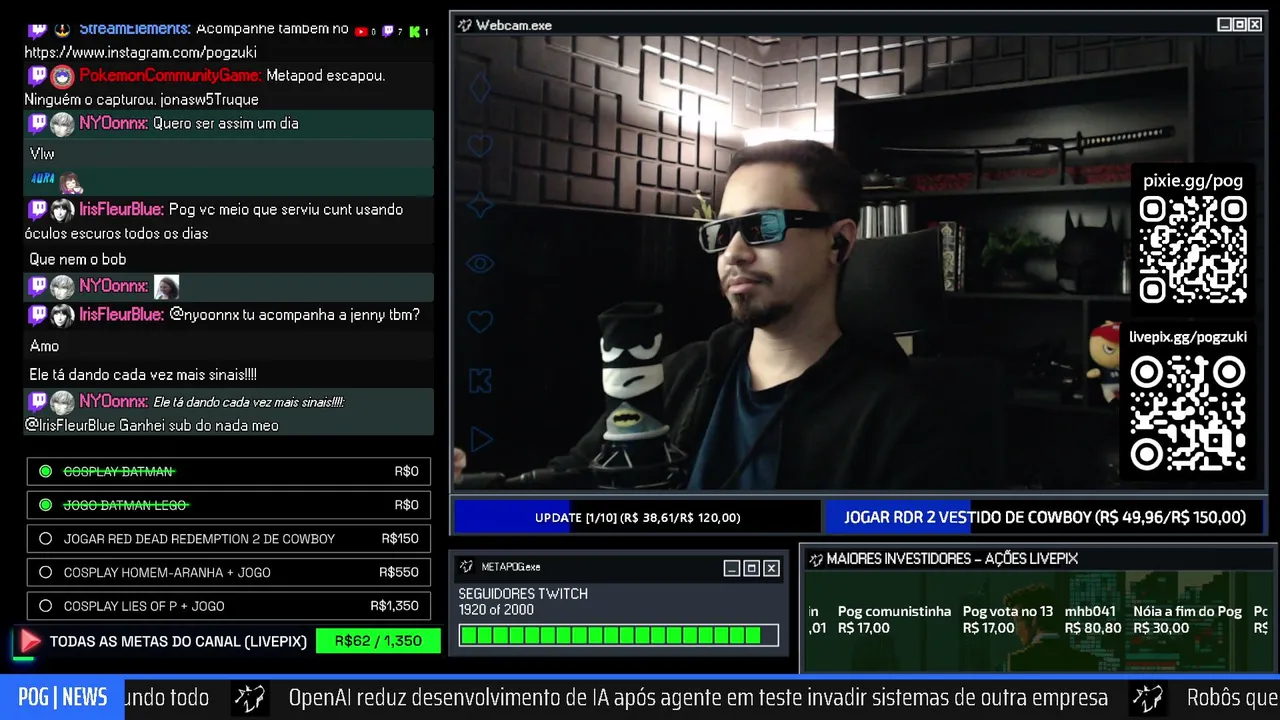This screenshot has height=720, width=1280.
Task: Click the AURA emote in chat
Action: pos(42,180)
